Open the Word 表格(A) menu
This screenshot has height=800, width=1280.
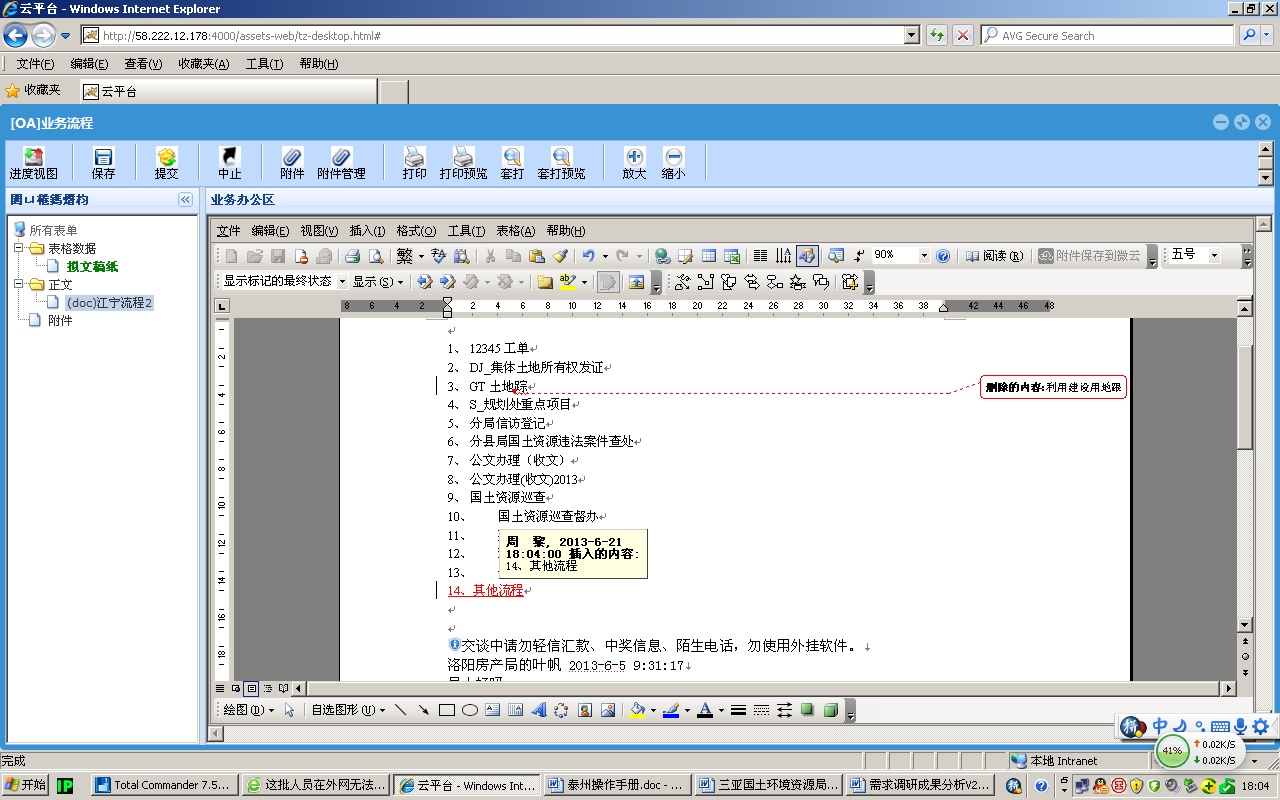(x=516, y=231)
